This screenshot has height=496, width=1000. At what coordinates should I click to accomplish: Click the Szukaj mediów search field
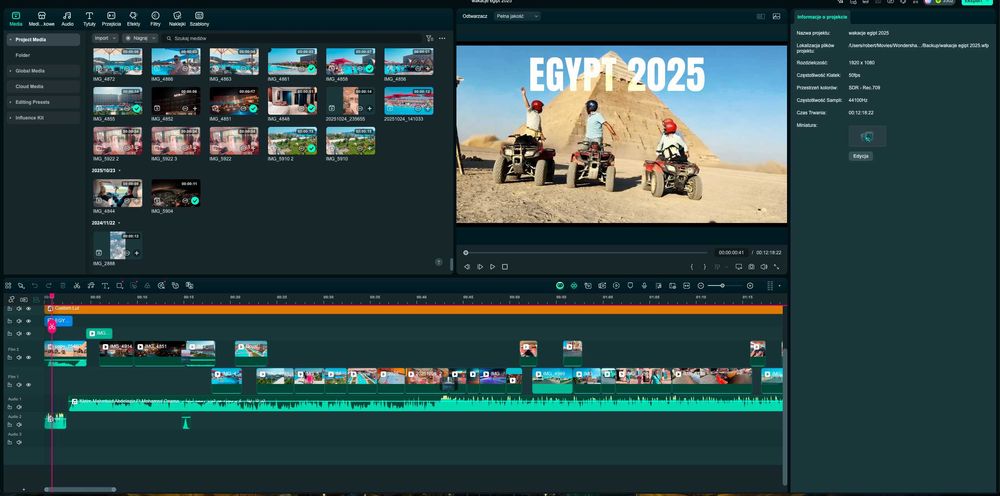point(293,38)
